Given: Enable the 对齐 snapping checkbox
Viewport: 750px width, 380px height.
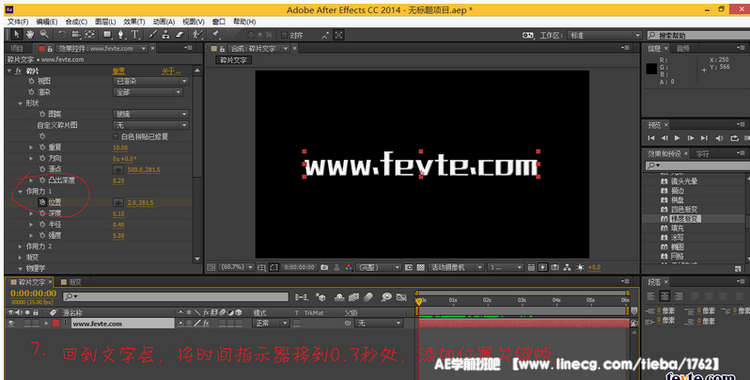Looking at the screenshot, I should tap(284, 35).
